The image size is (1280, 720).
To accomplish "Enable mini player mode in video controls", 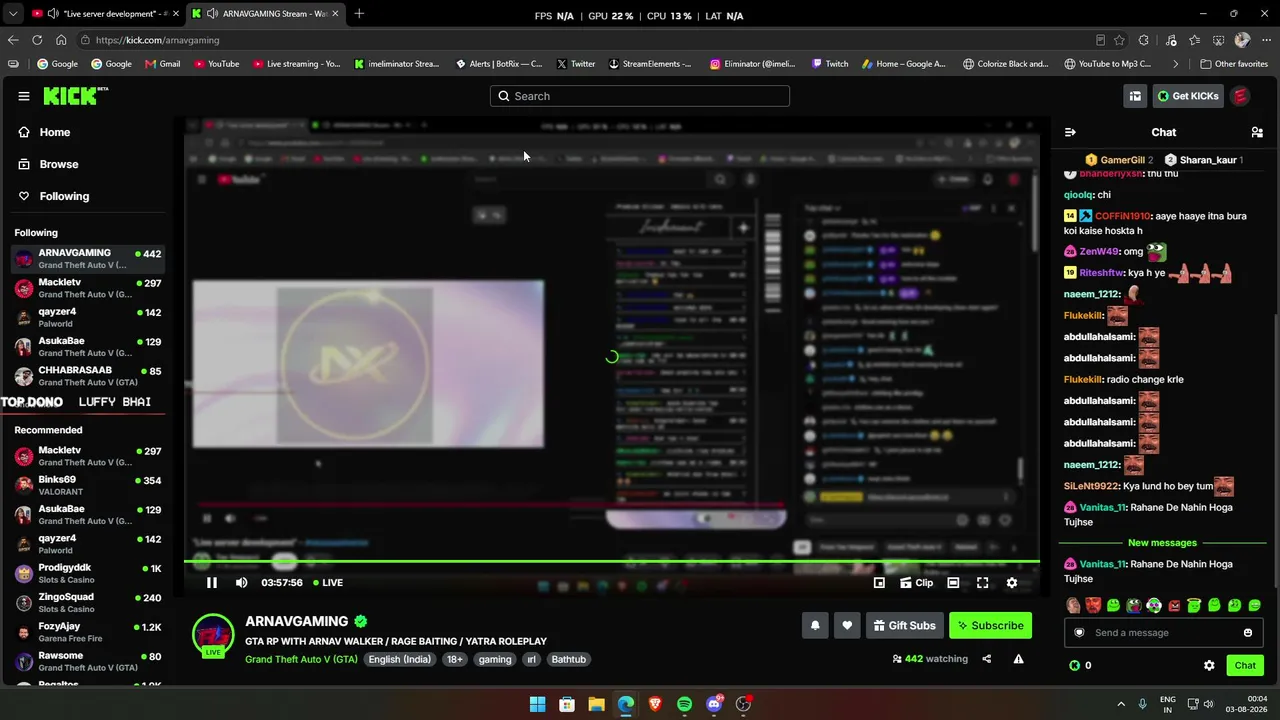I will 879,583.
